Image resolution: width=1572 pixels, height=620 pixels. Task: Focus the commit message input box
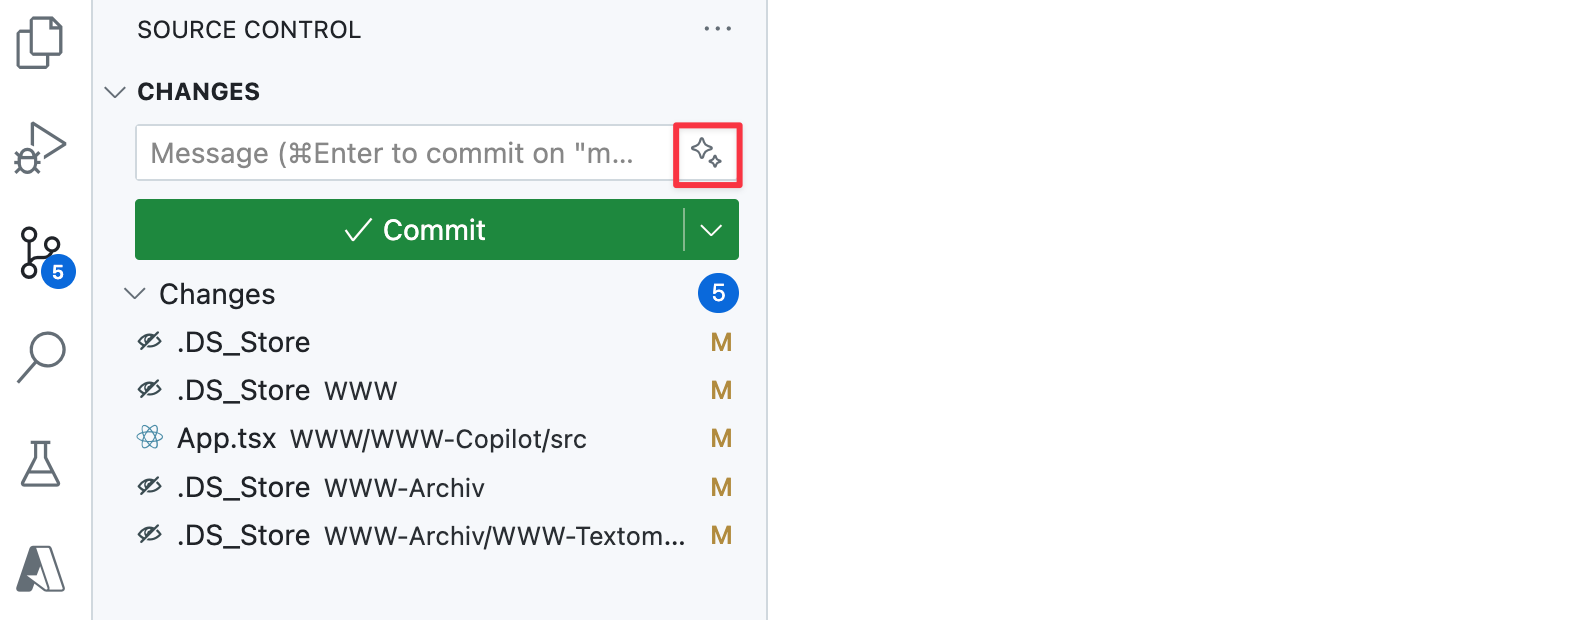coord(405,153)
